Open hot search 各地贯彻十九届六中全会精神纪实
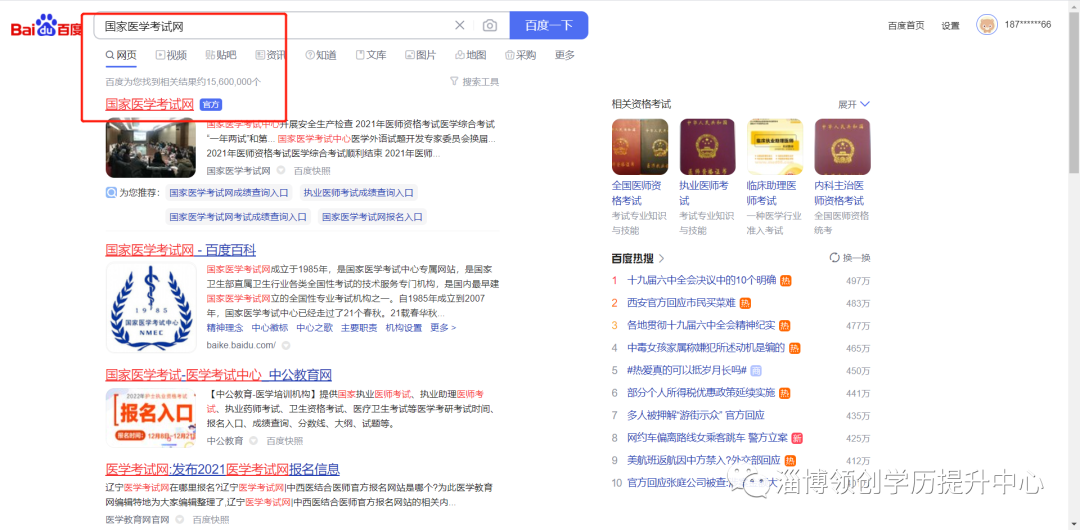This screenshot has height=530, width=1080. 702,325
